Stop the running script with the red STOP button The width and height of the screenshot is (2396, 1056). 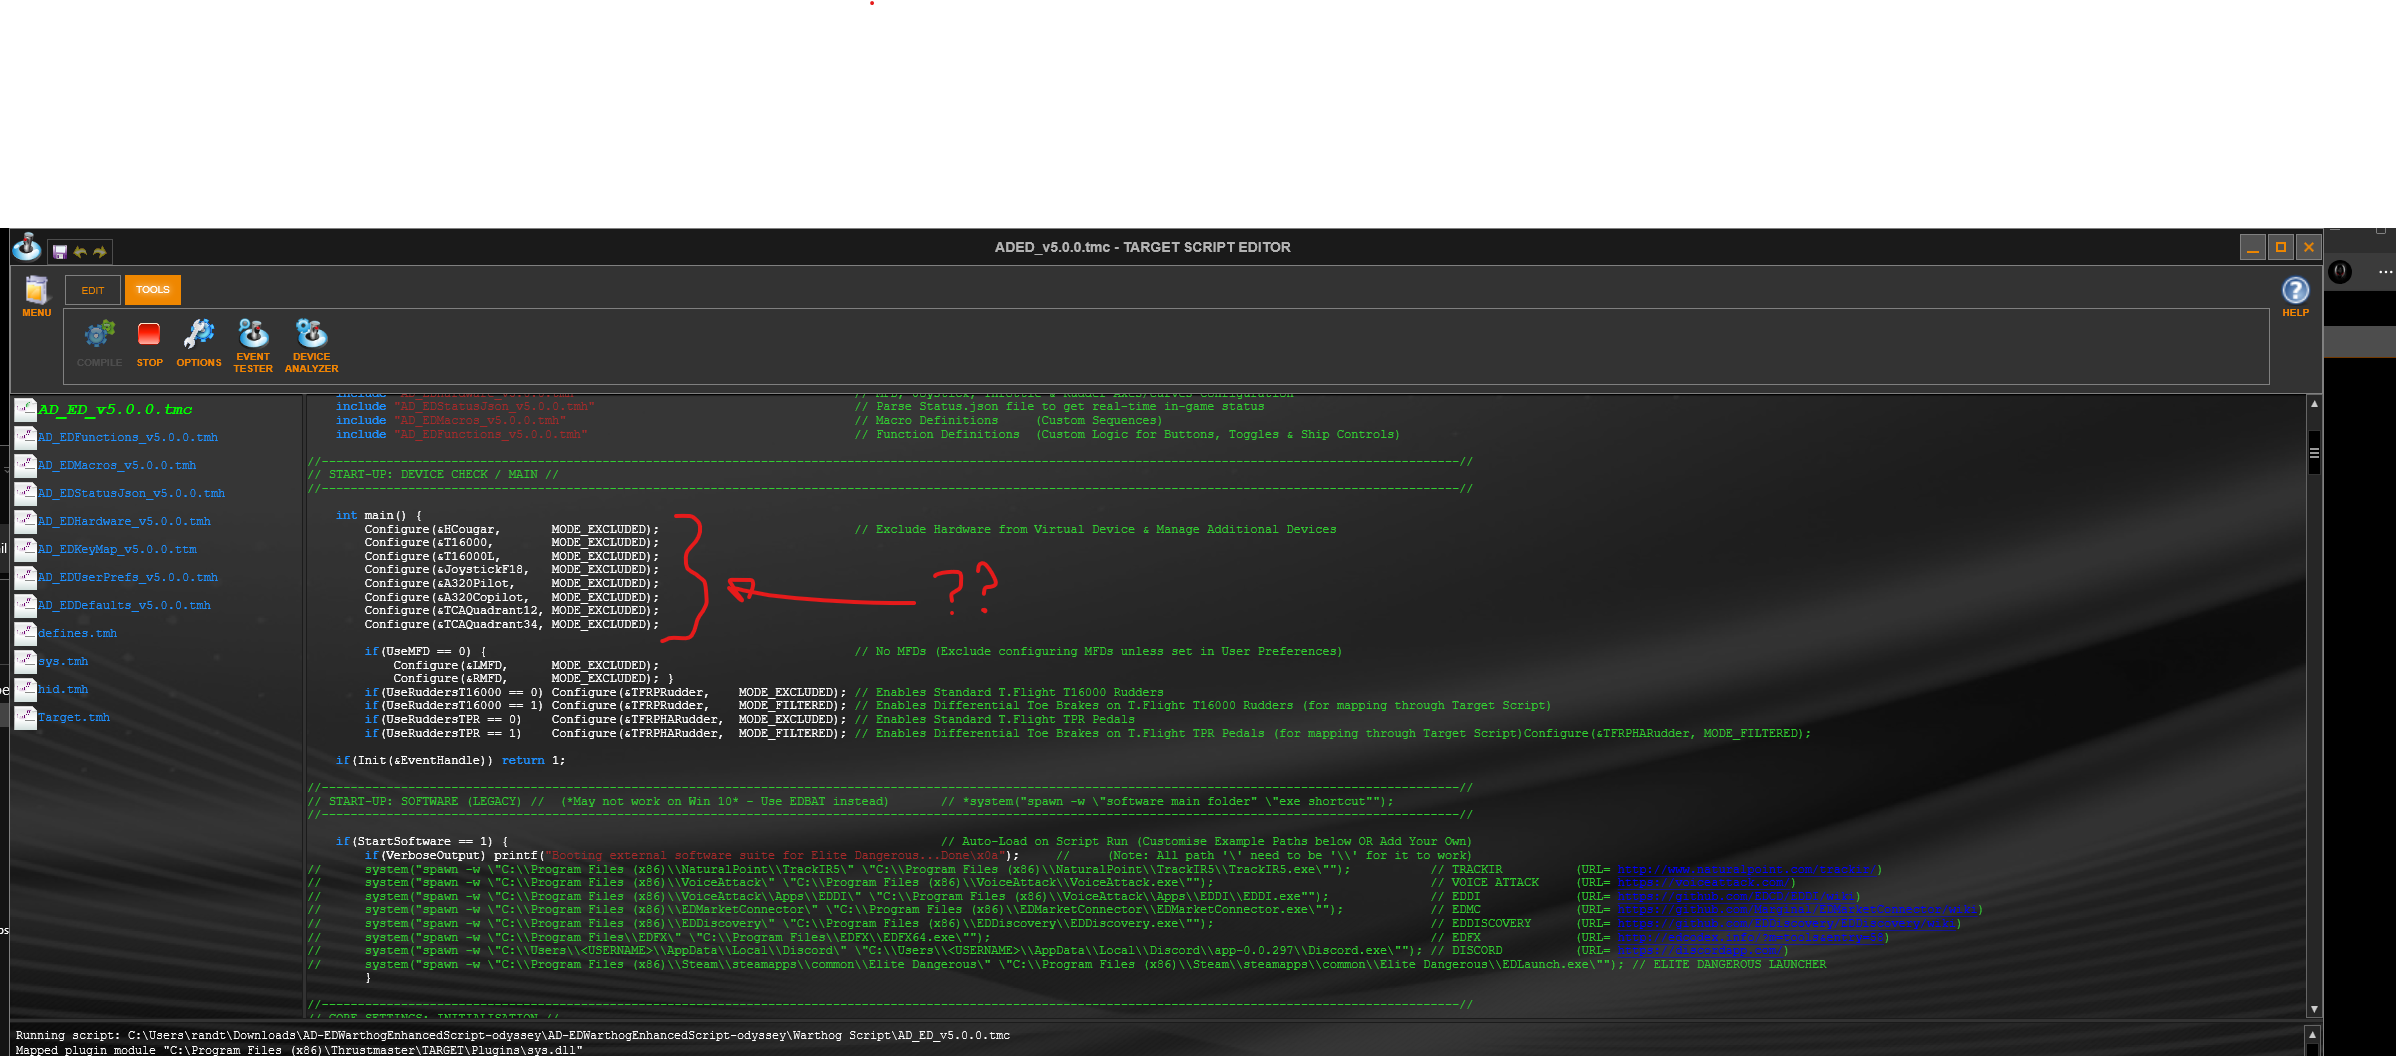pyautogui.click(x=149, y=343)
